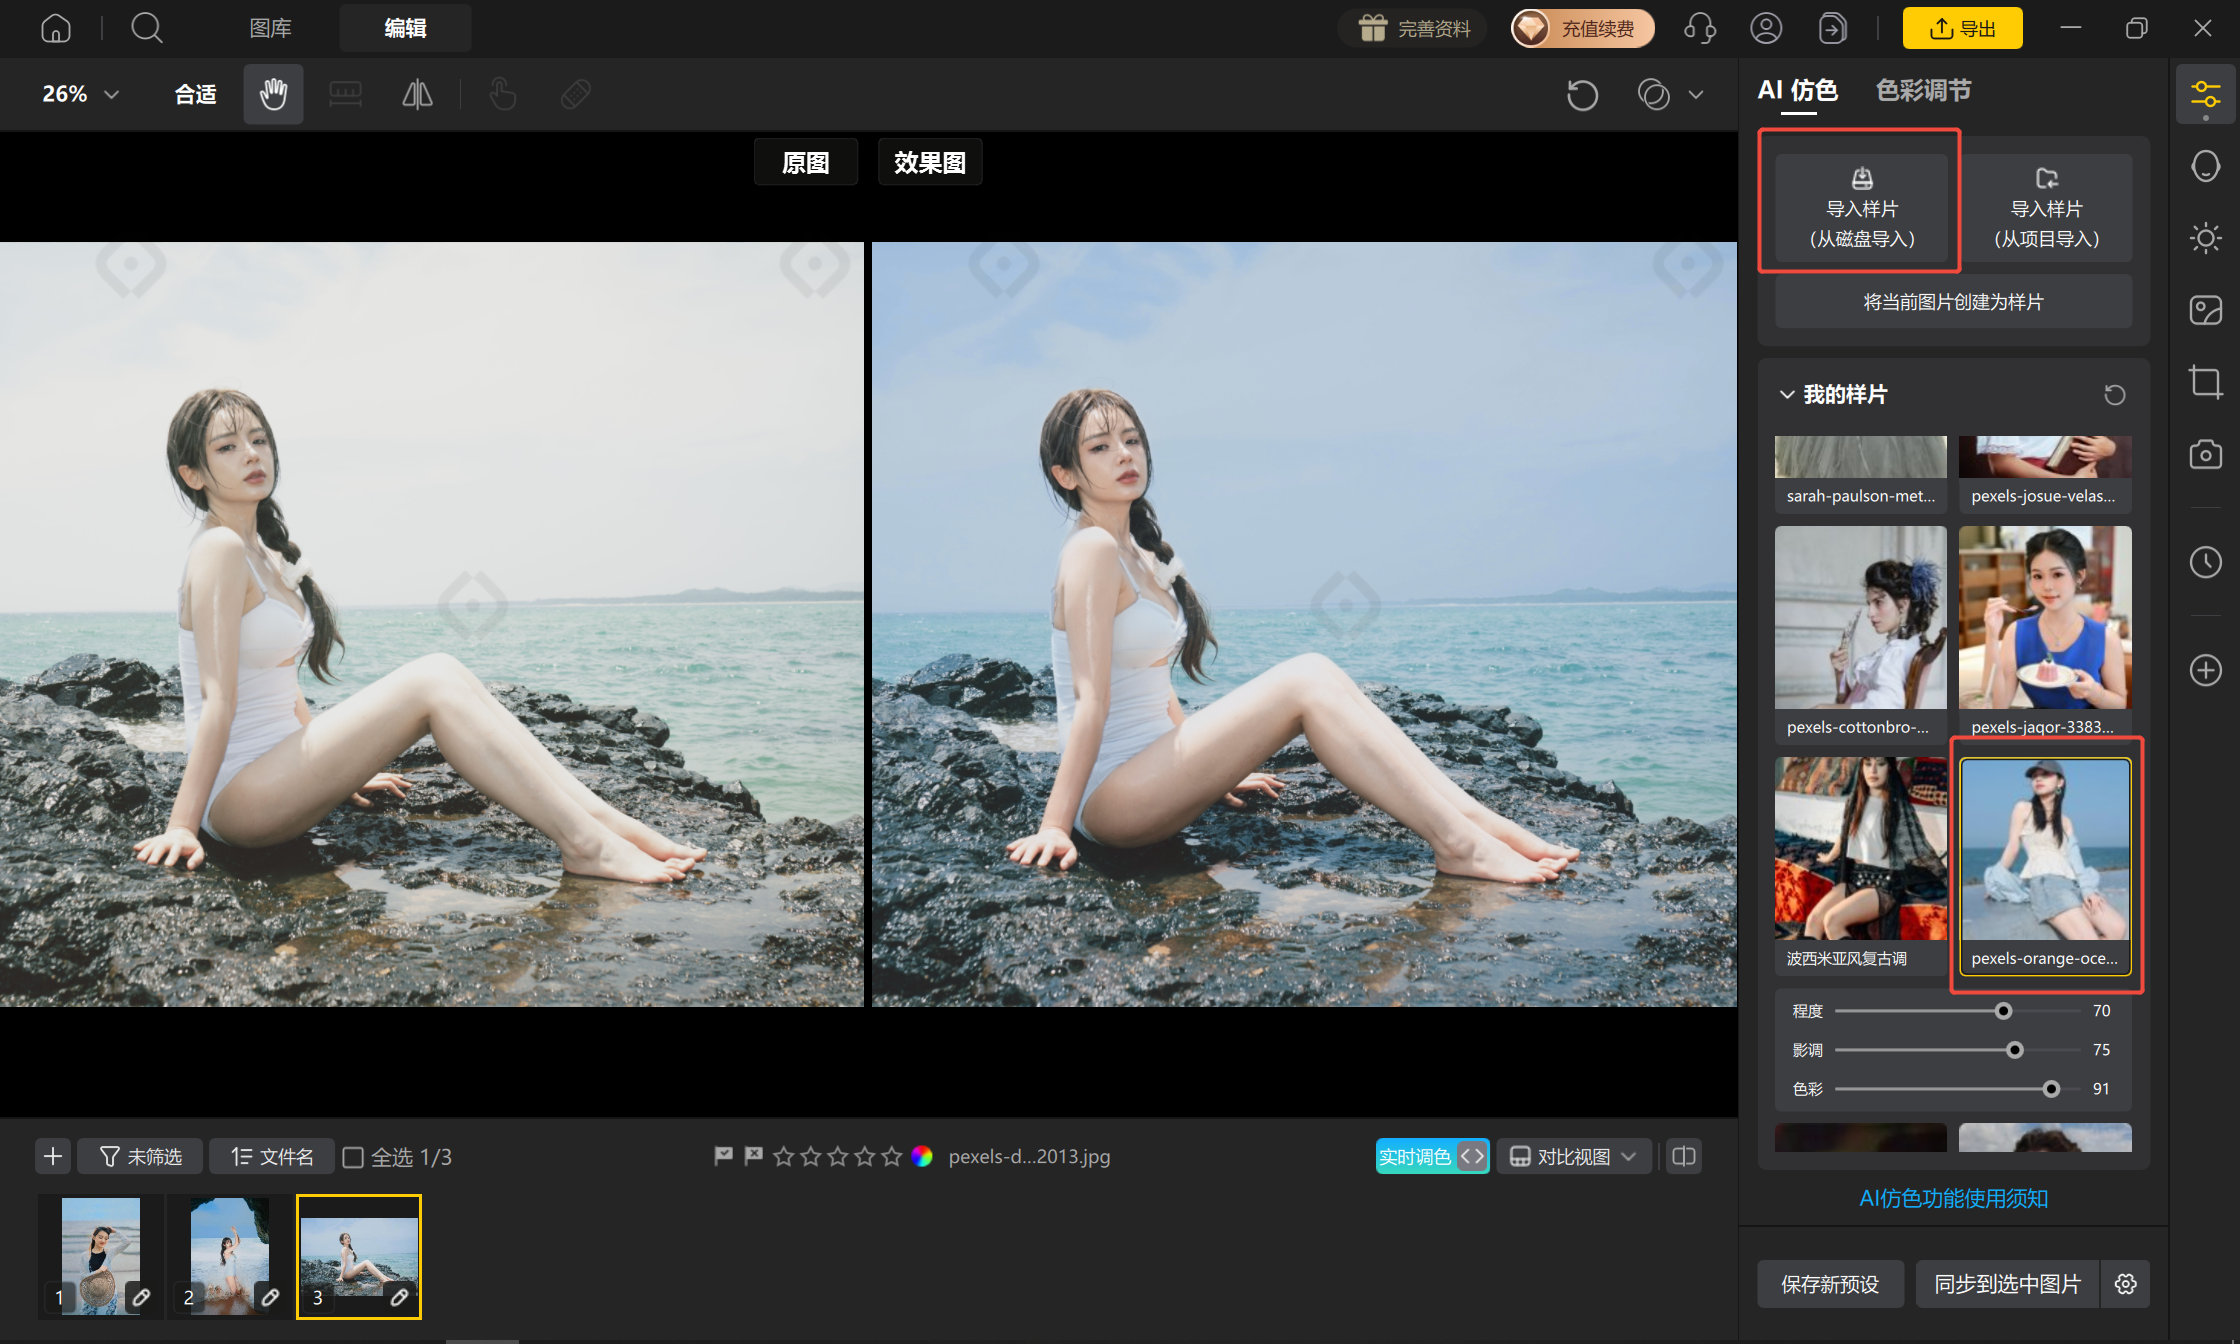Open the AI仿色功能使用须知 link

click(1953, 1198)
